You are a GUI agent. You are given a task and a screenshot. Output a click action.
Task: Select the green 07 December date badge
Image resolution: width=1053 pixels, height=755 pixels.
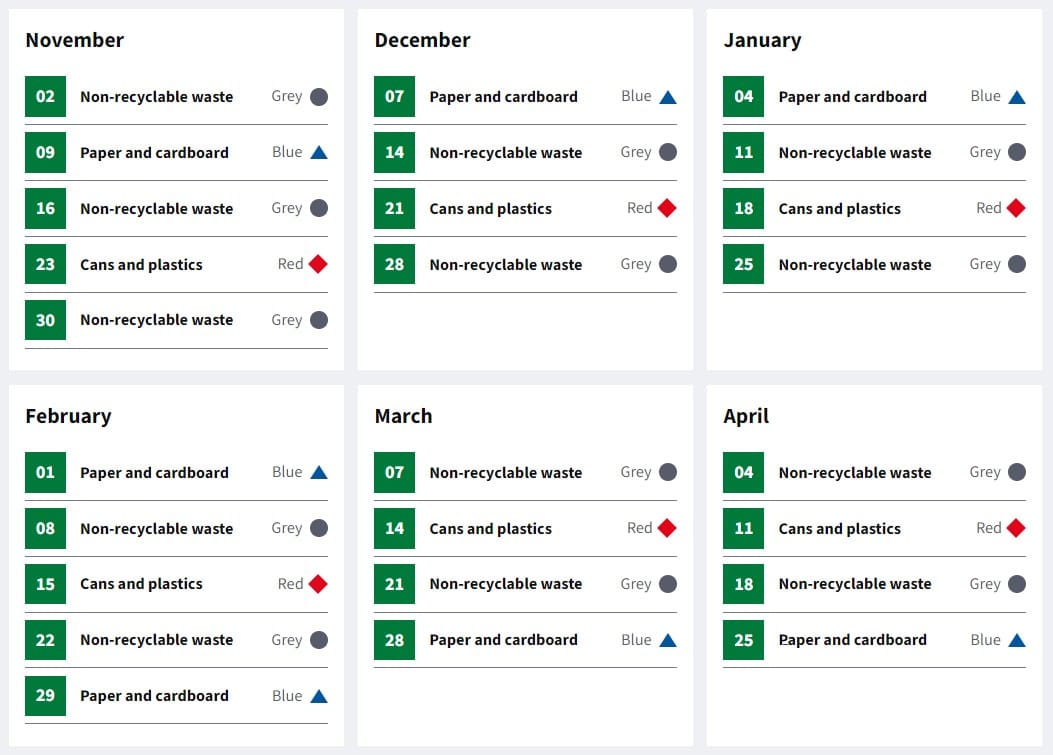(395, 97)
